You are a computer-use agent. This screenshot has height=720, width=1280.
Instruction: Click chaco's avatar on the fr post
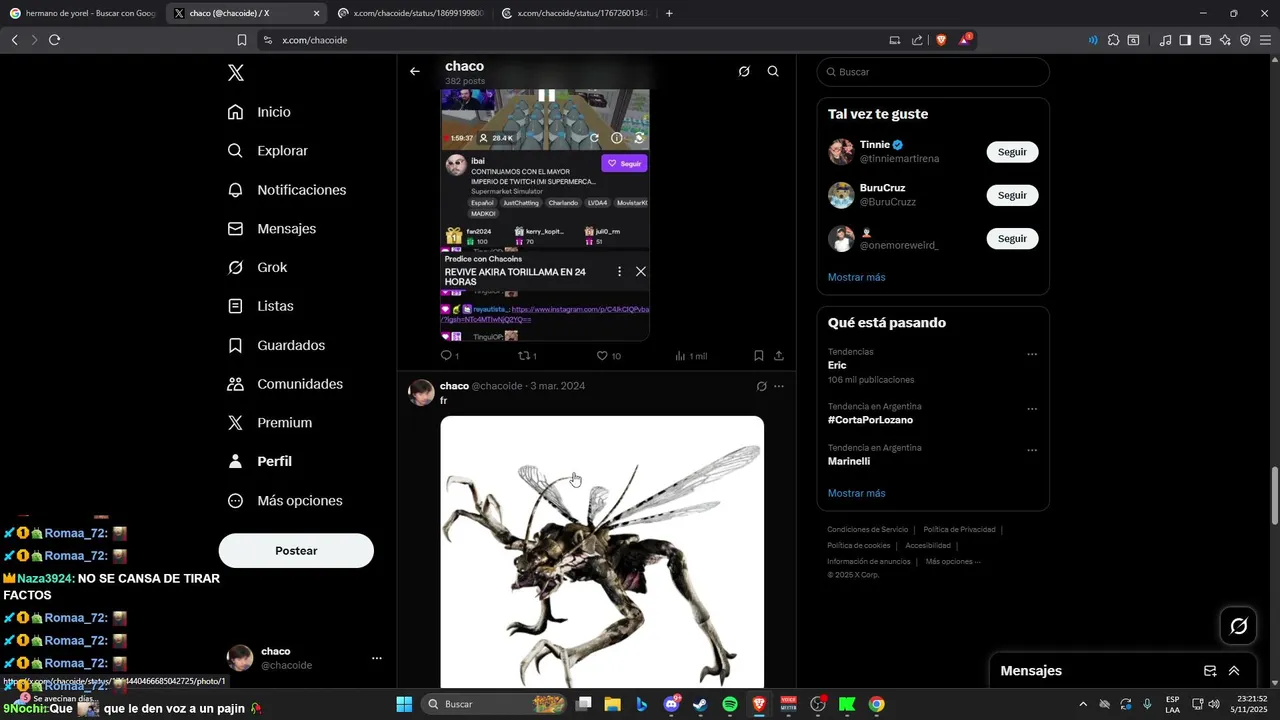click(421, 392)
